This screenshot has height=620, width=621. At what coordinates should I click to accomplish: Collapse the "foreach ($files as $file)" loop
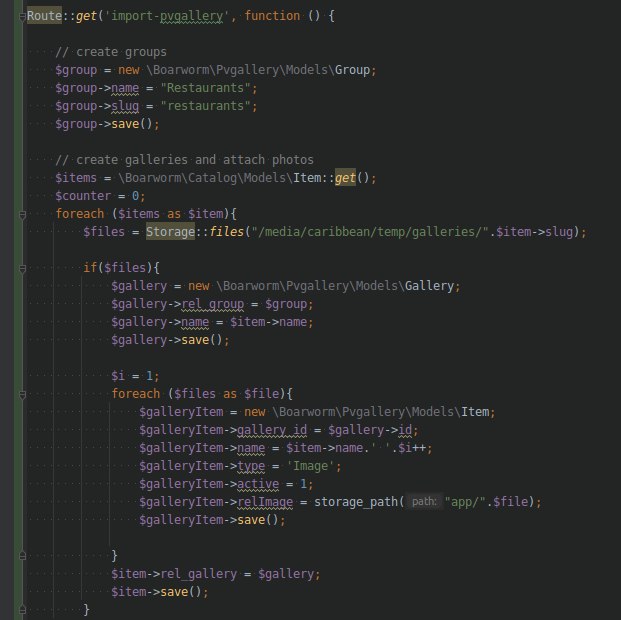(23, 395)
